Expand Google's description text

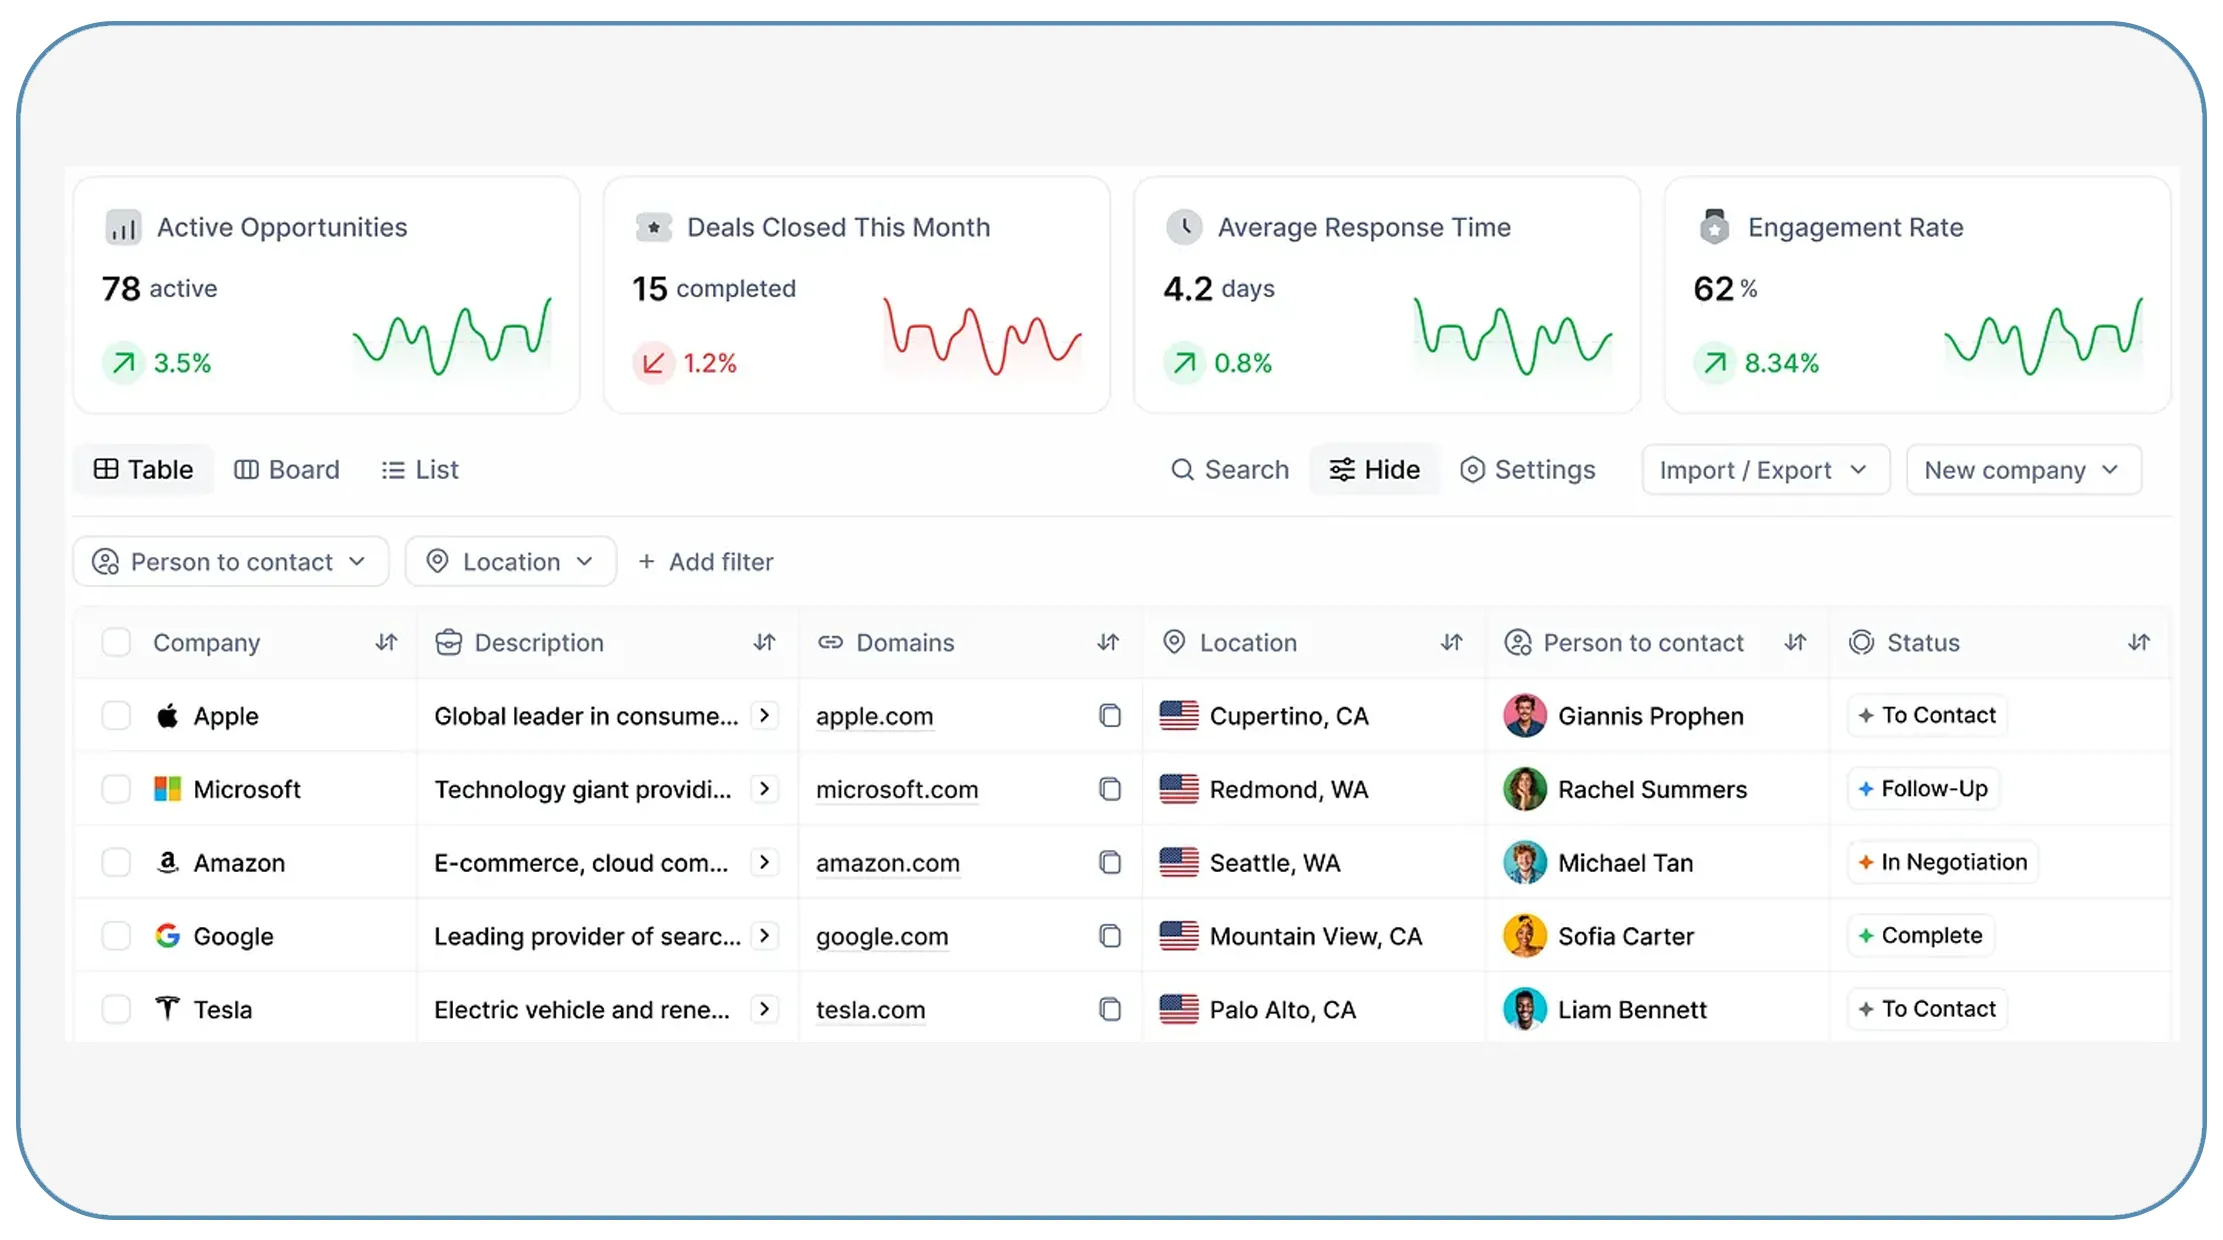[765, 936]
